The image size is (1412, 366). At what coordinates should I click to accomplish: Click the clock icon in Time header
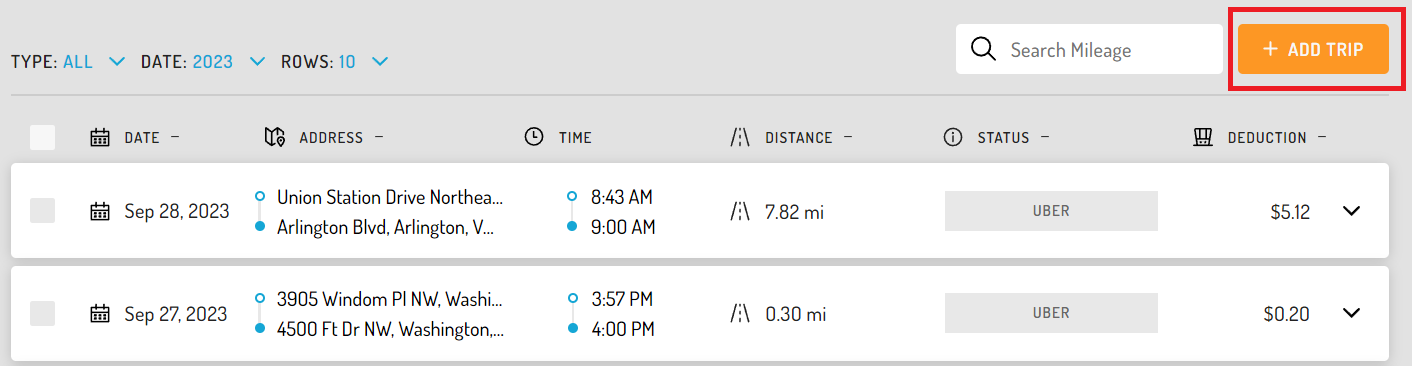[x=534, y=137]
